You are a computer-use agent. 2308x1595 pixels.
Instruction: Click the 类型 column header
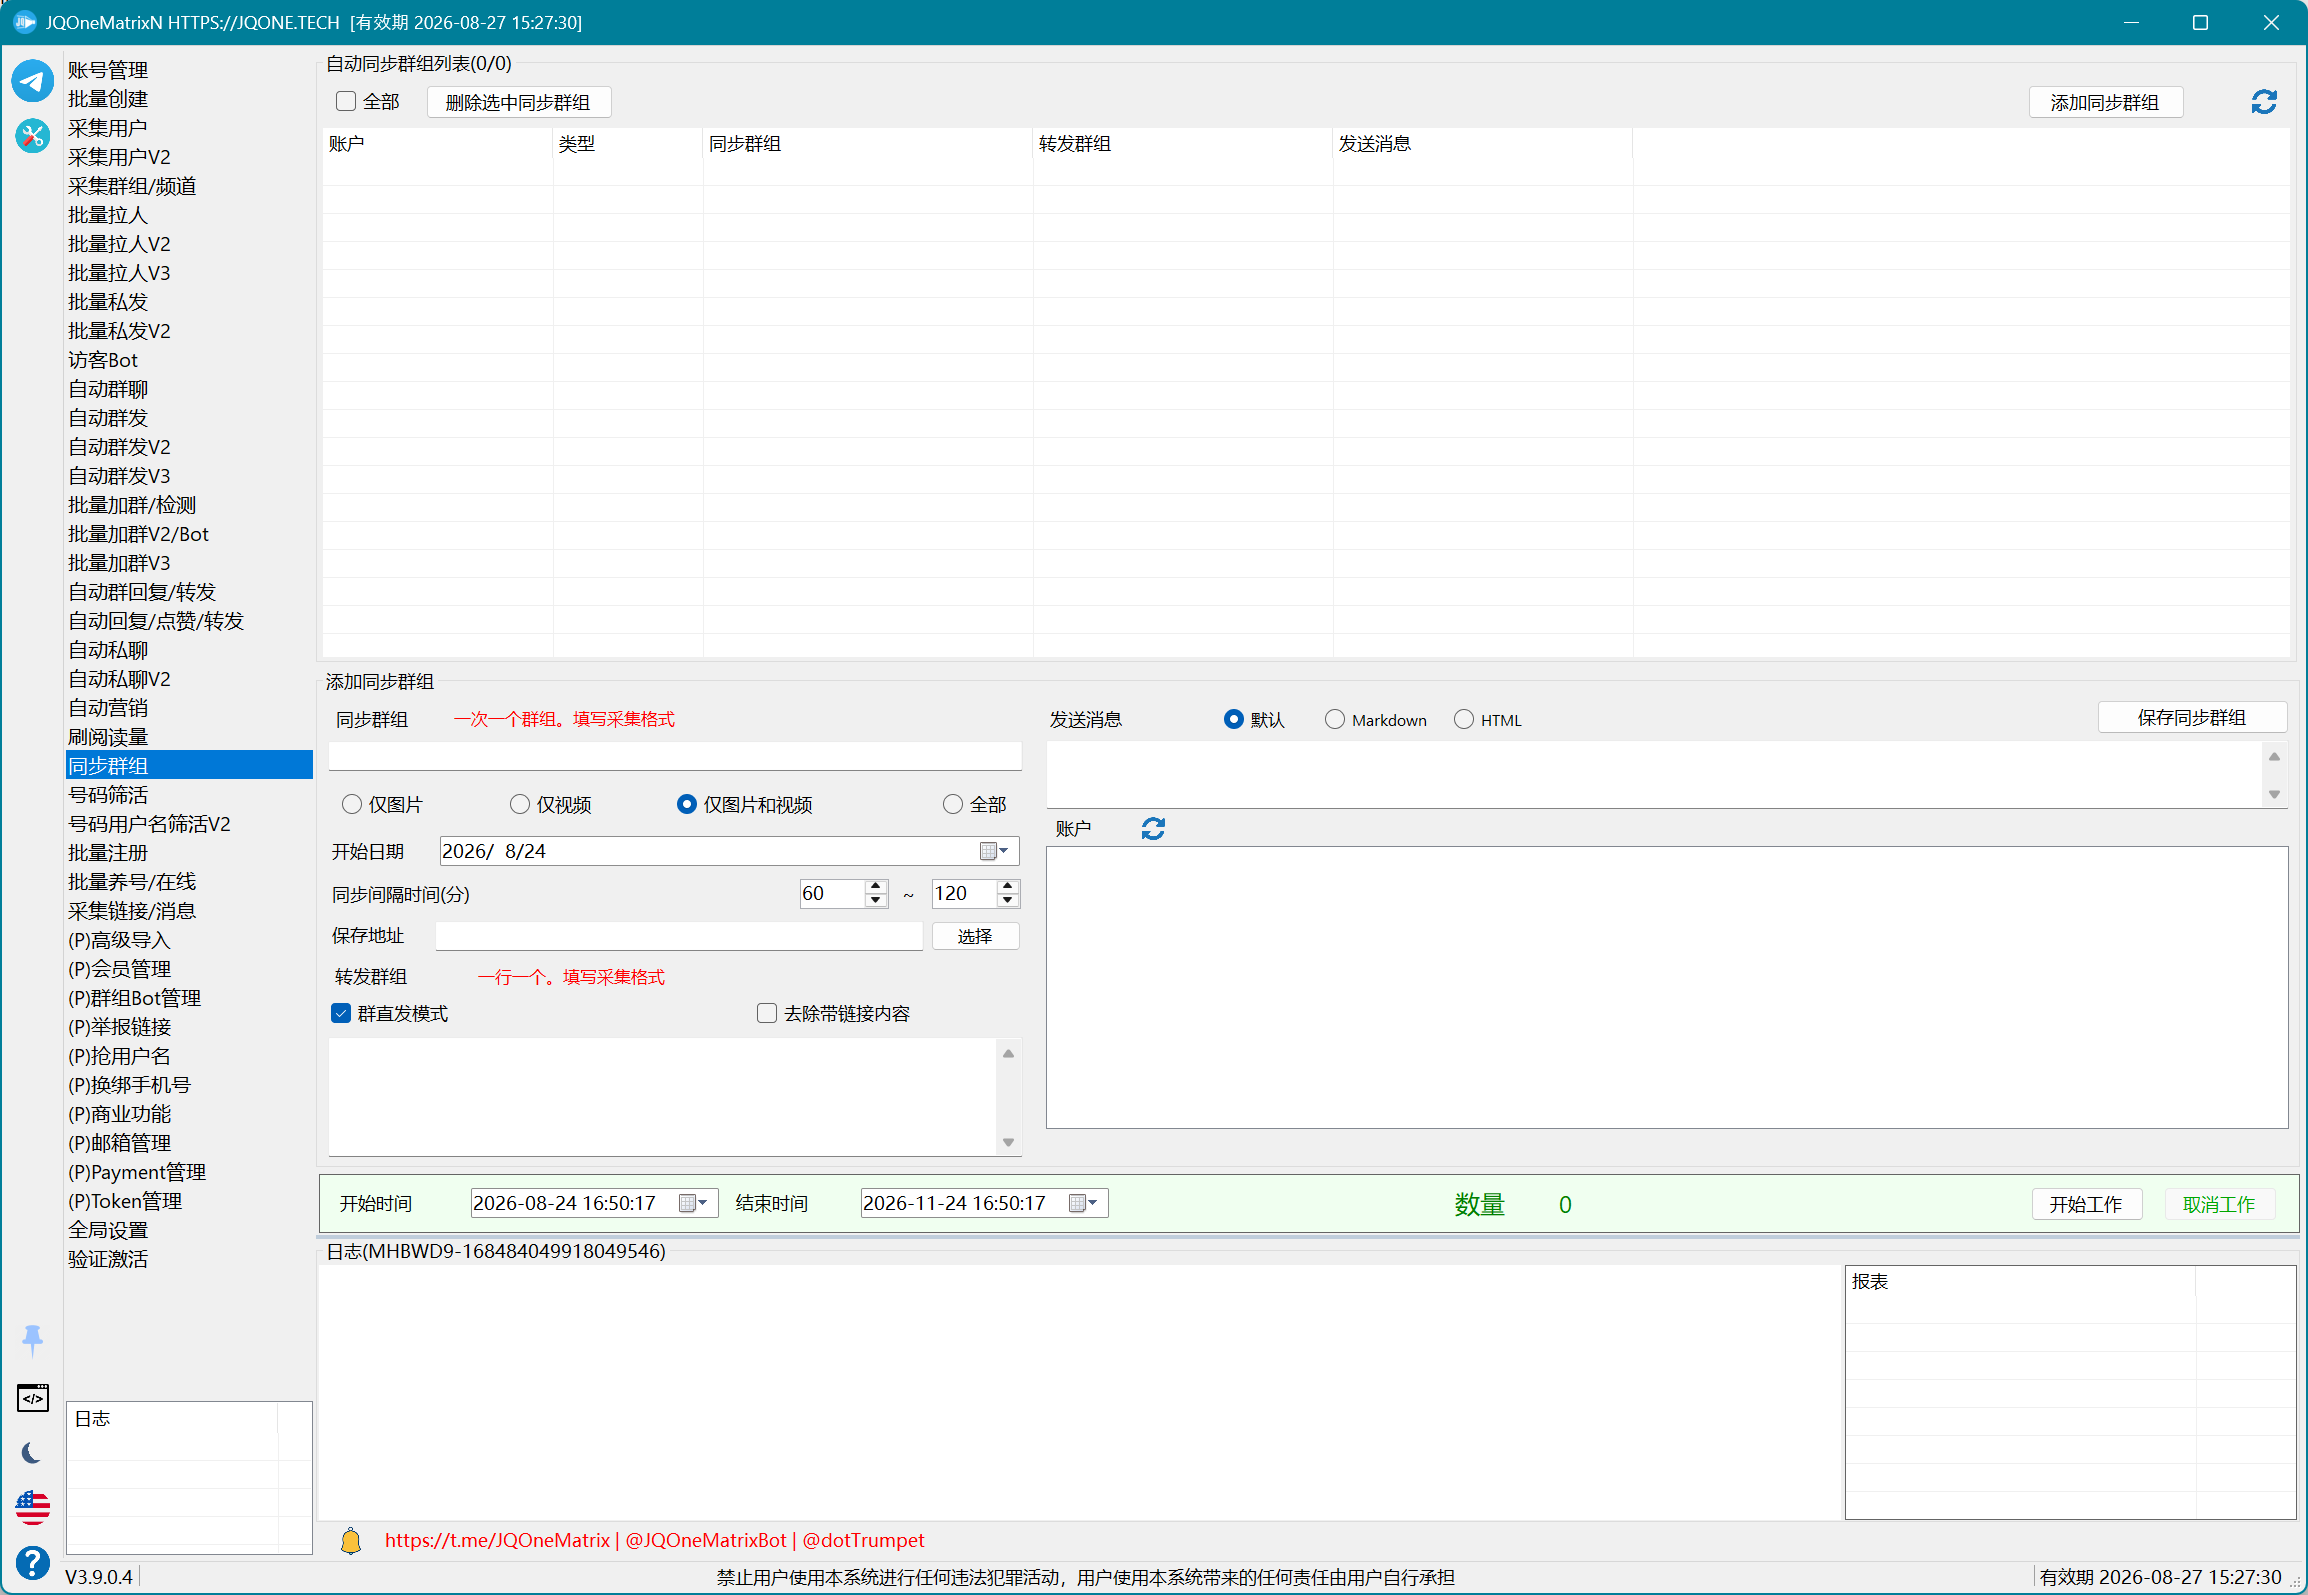pos(628,144)
